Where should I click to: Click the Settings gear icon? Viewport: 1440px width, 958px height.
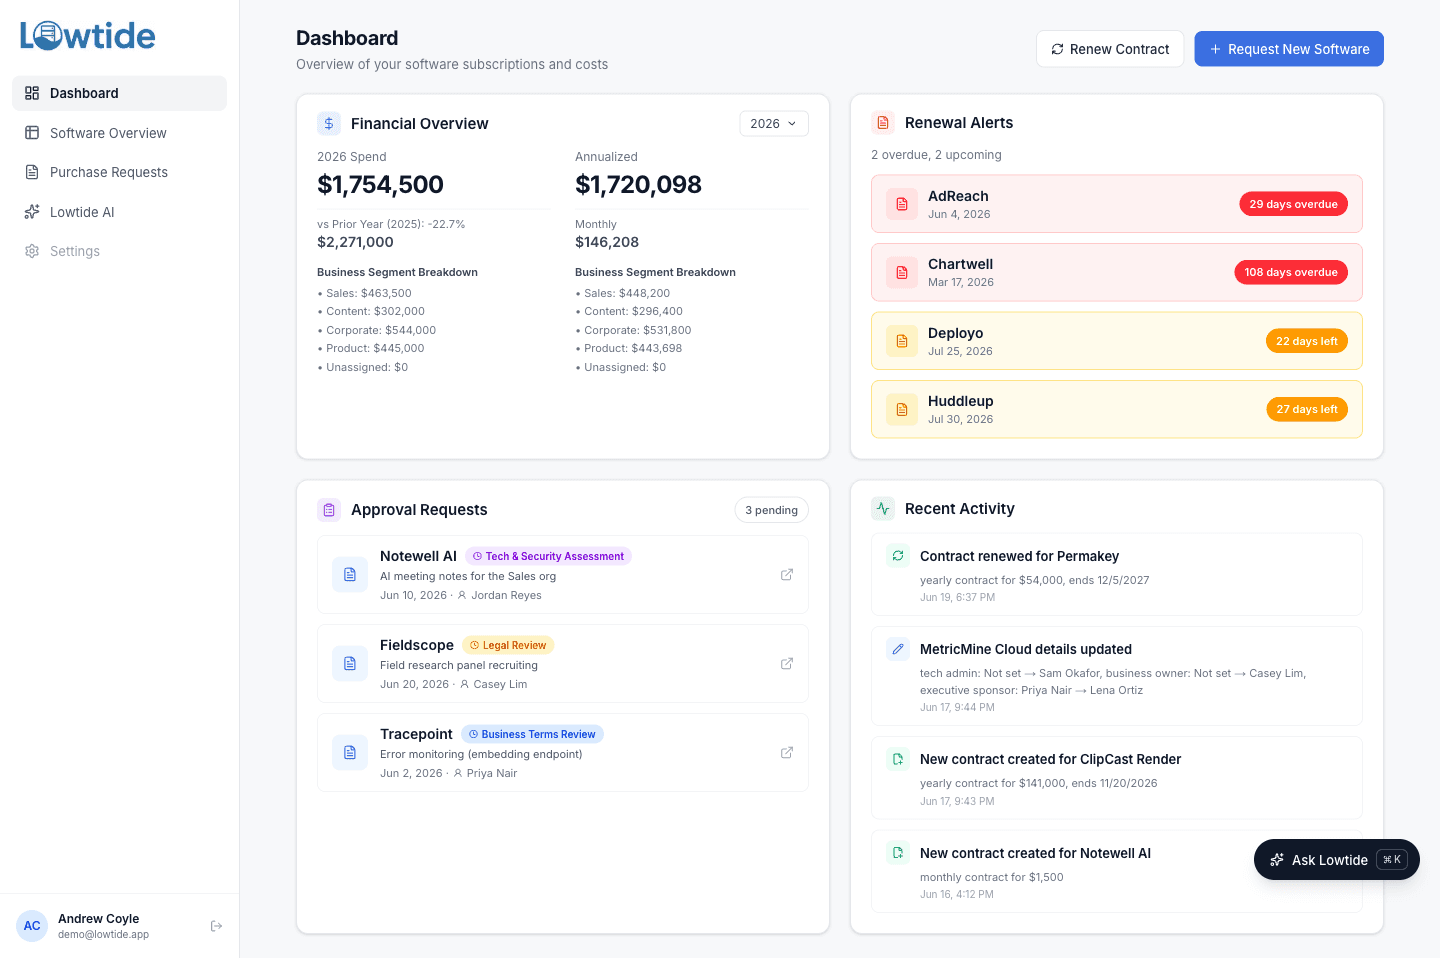pyautogui.click(x=32, y=251)
